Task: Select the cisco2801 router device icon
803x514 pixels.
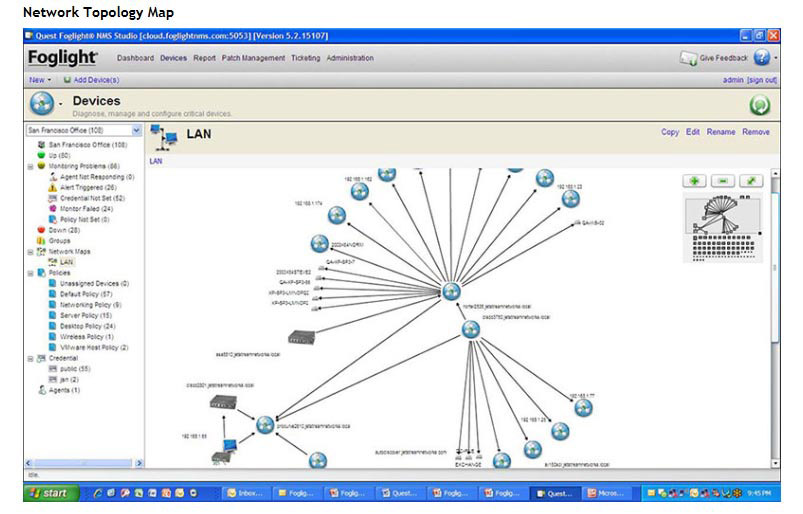Action: (223, 402)
